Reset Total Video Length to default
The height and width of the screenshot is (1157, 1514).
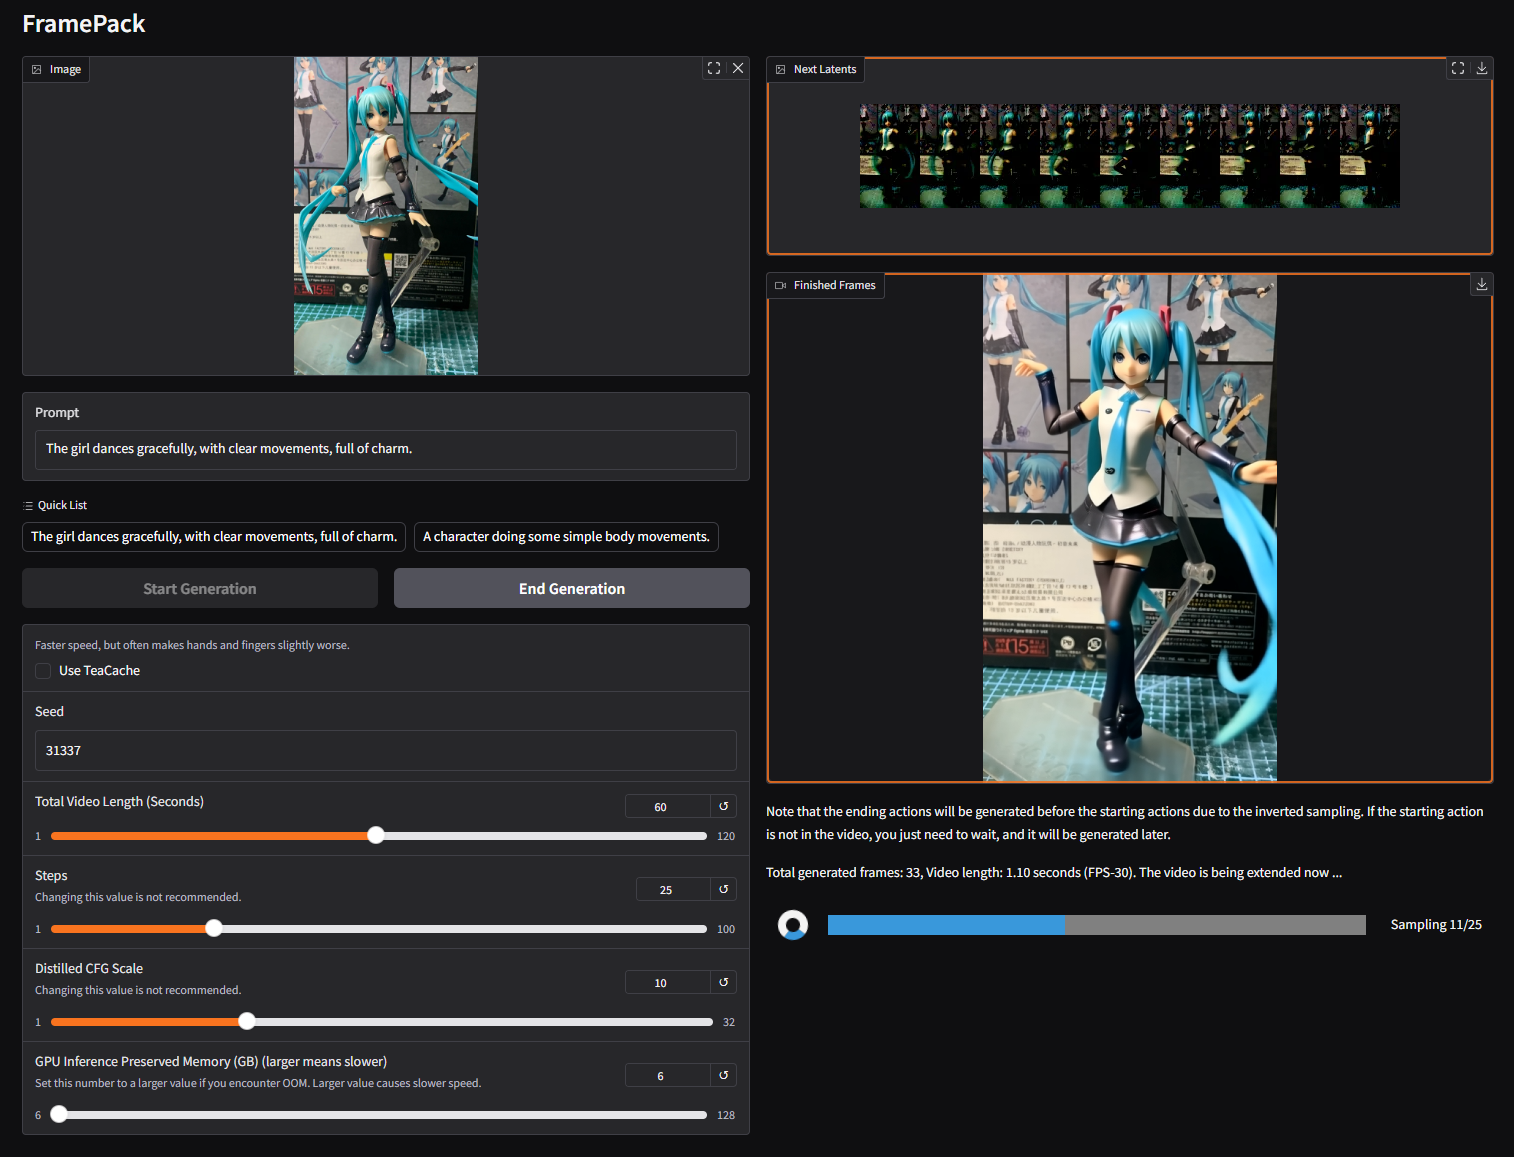723,806
